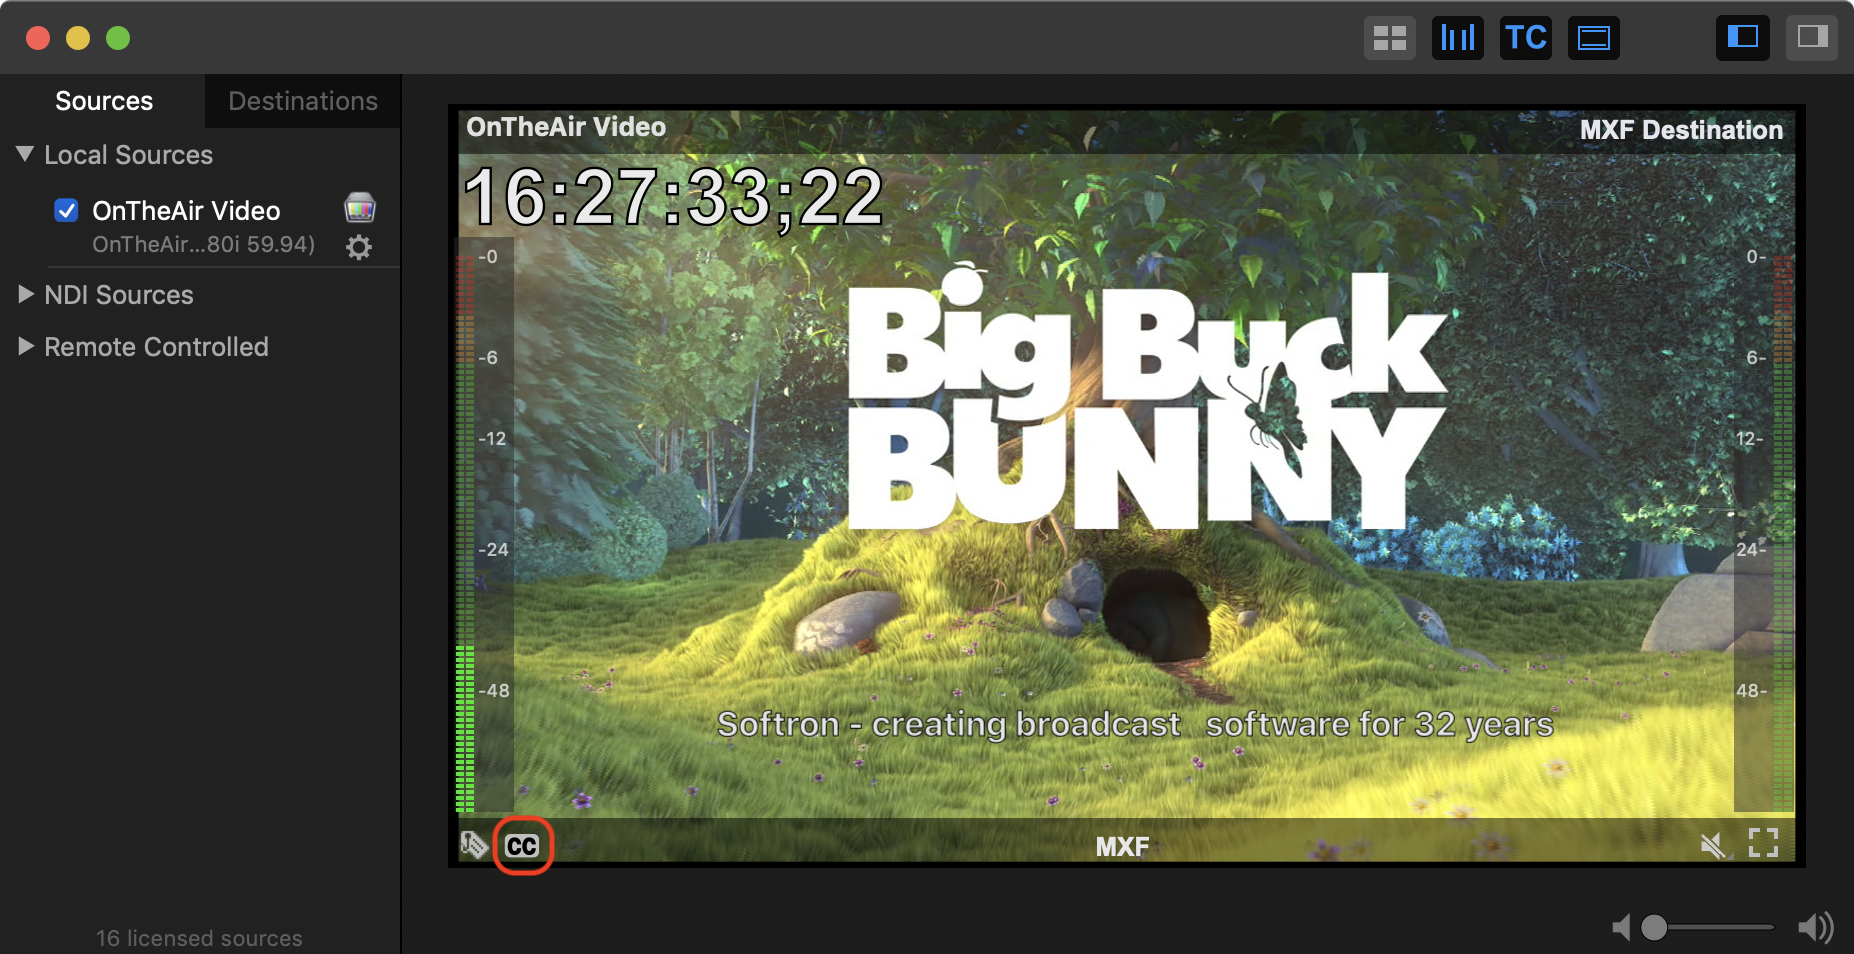Viewport: 1854px width, 954px height.
Task: Click the MXF label below the viewer
Action: [x=1122, y=847]
